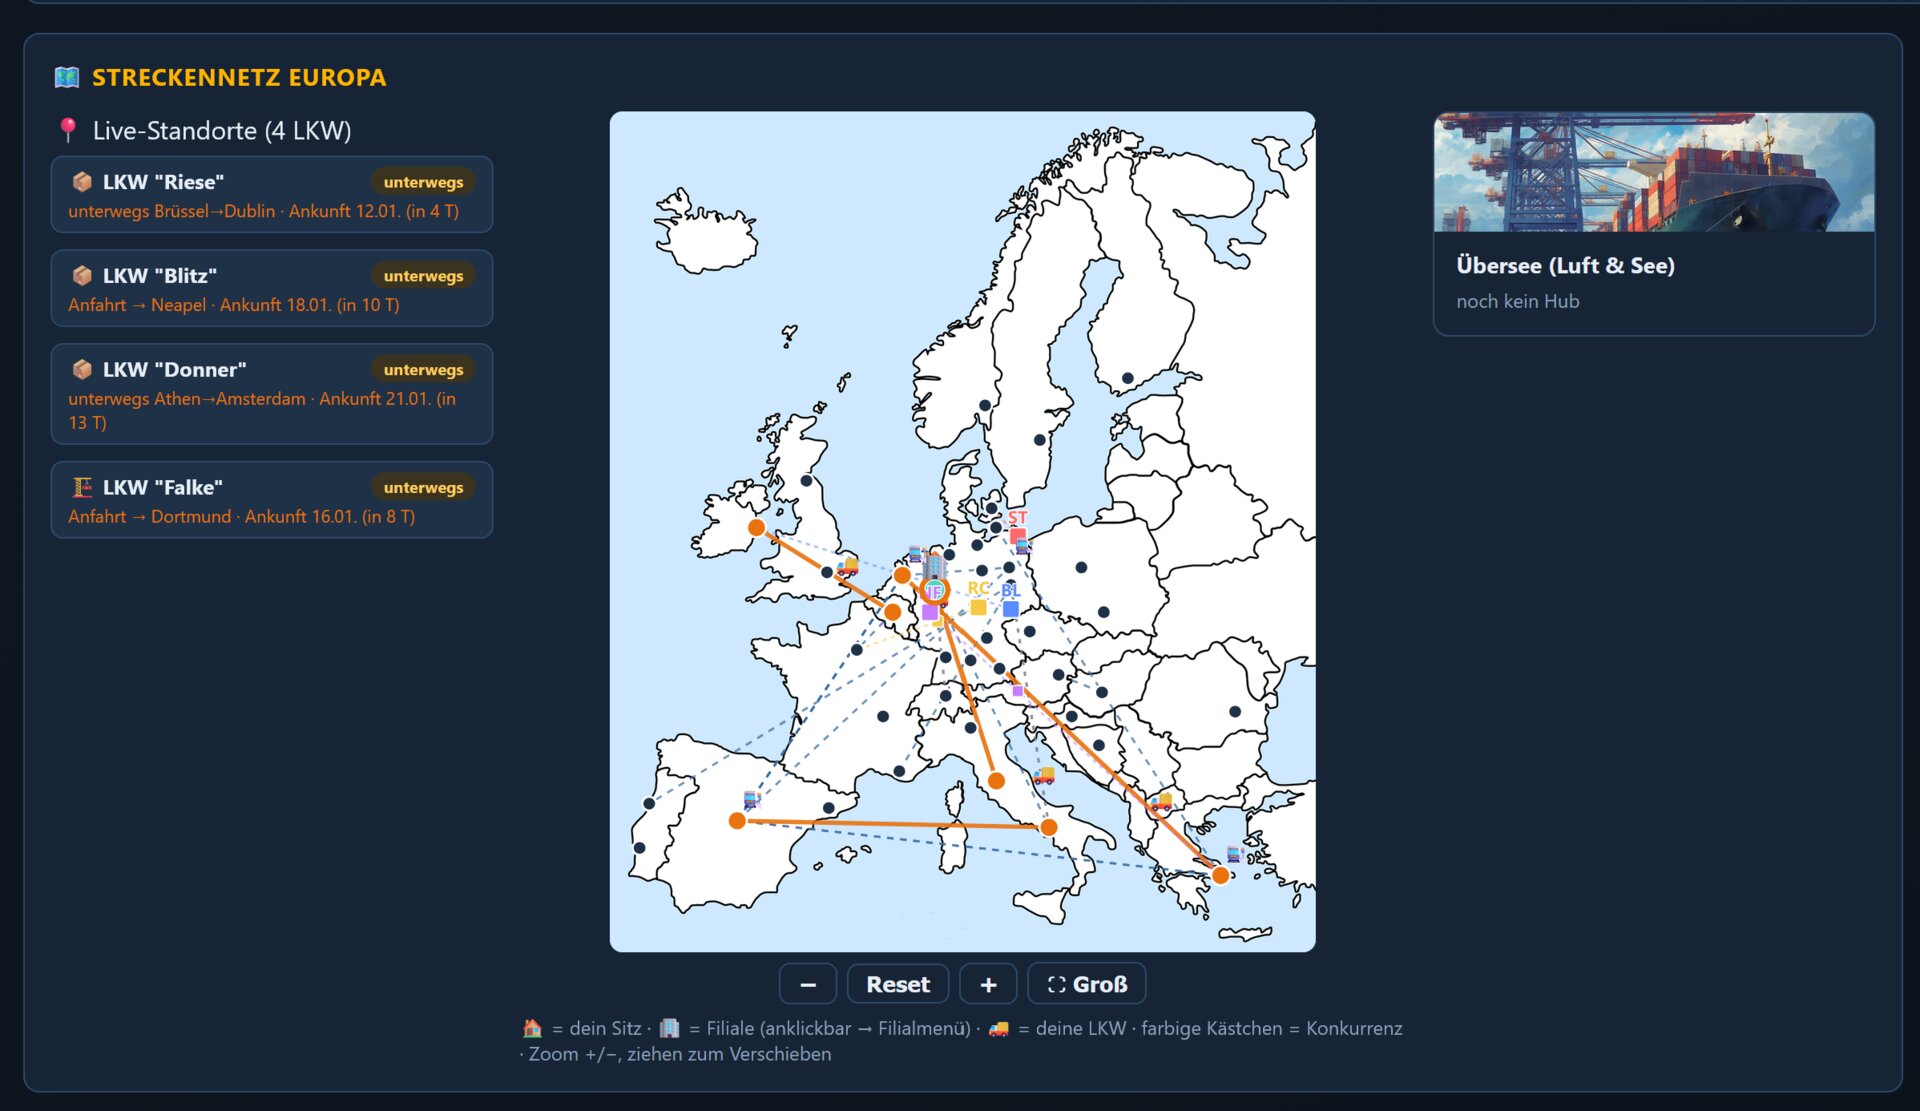Open the Übersee container port thumbnail
This screenshot has height=1111, width=1920.
pos(1654,172)
